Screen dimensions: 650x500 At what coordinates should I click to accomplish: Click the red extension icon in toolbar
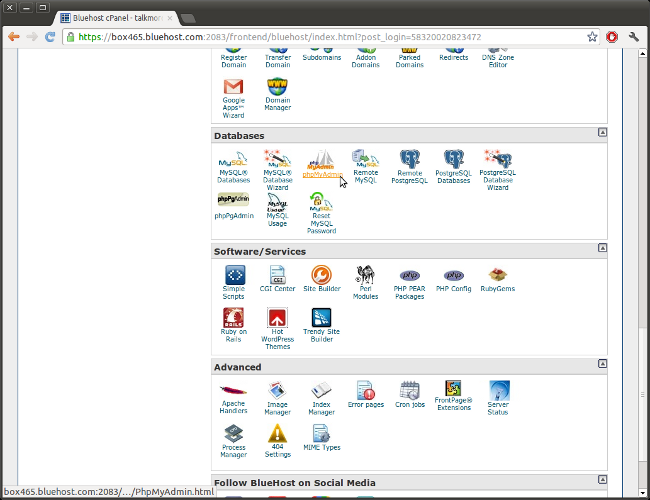click(612, 37)
